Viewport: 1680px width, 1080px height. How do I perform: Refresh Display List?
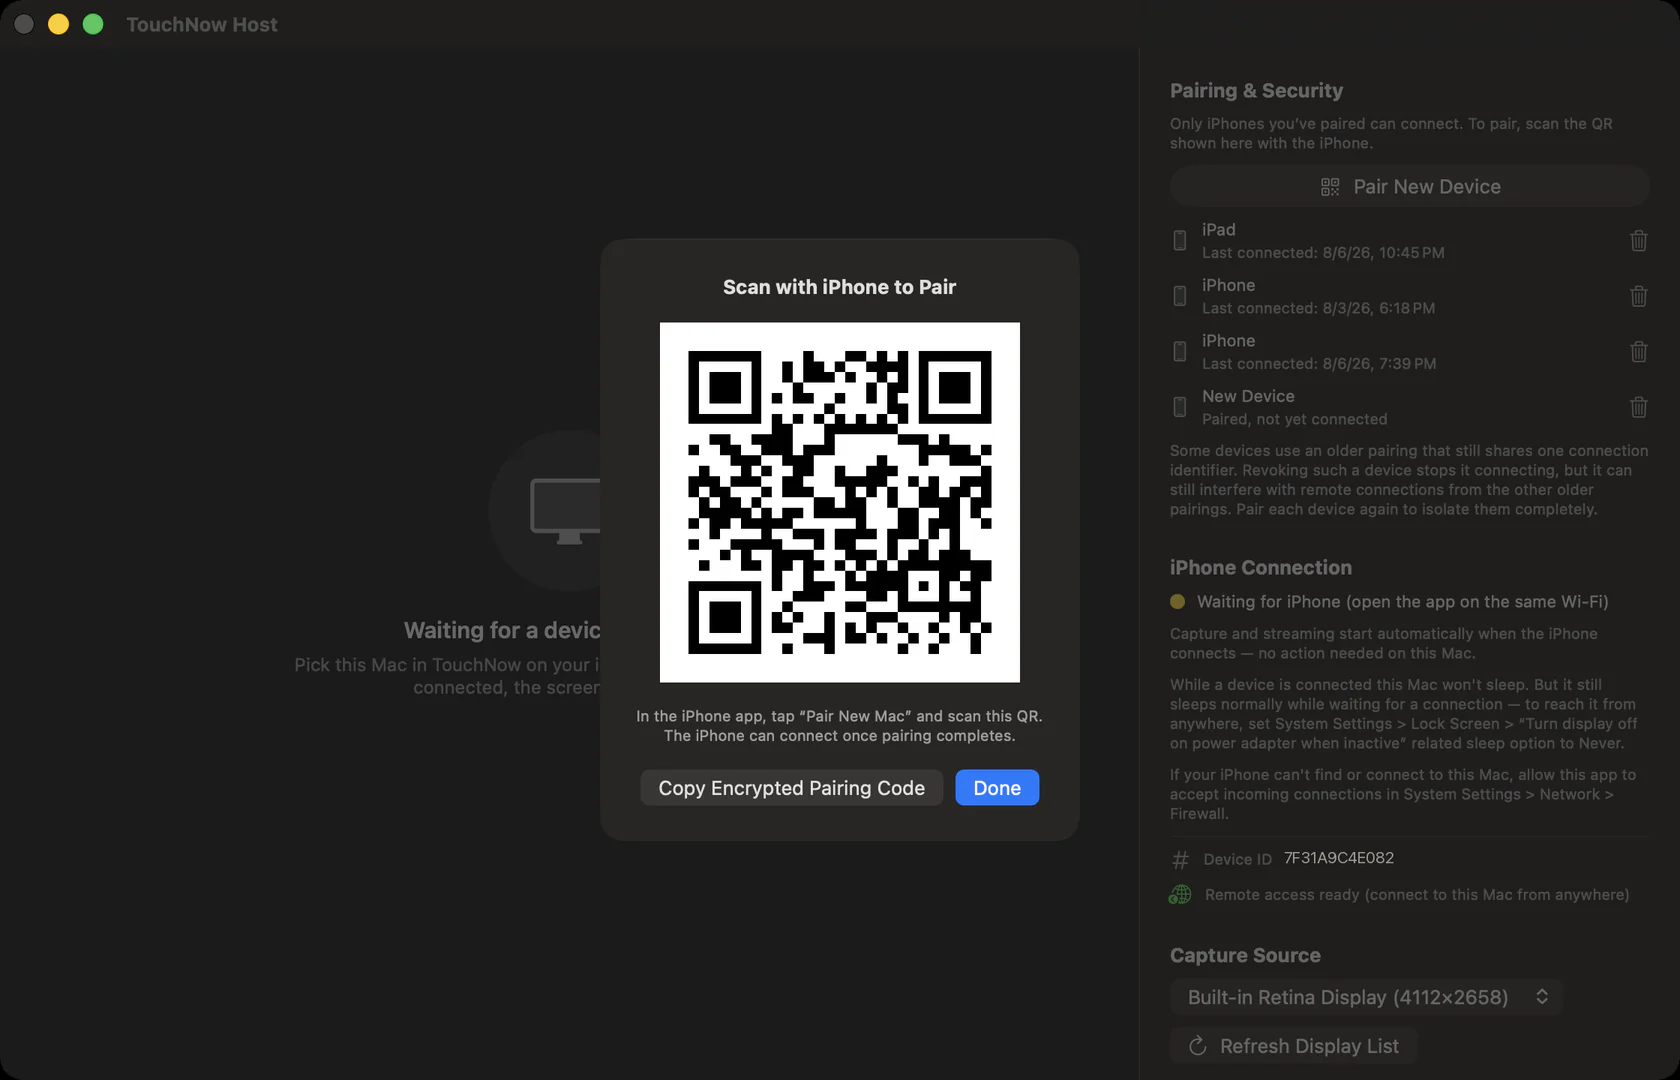coord(1294,1046)
